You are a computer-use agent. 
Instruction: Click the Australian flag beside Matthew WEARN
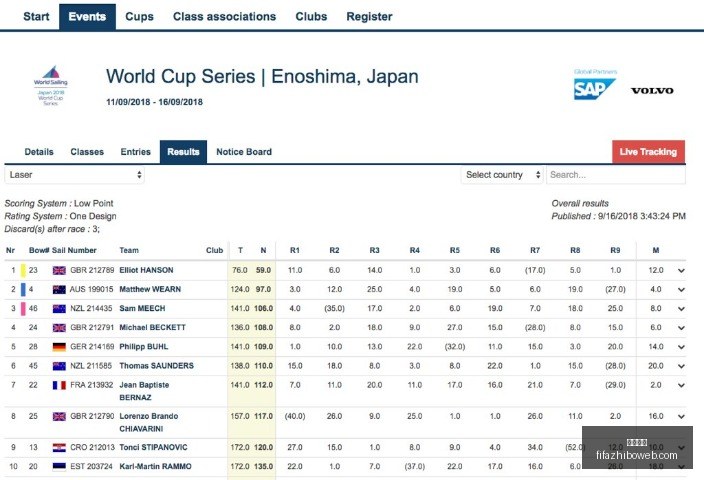point(59,290)
